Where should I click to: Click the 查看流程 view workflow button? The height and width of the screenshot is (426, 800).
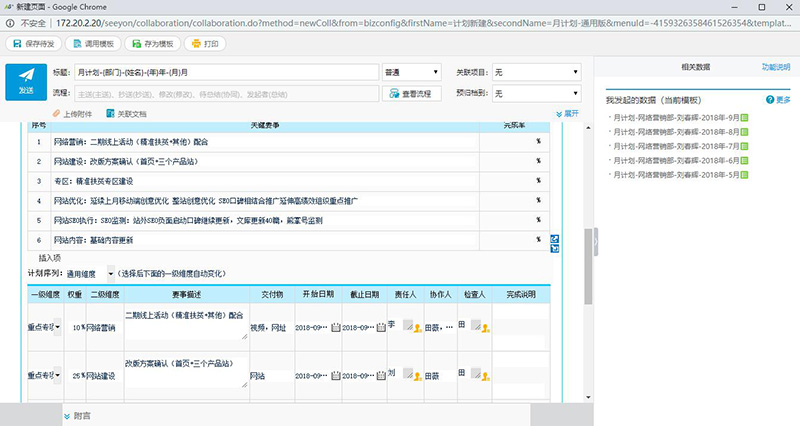pyautogui.click(x=410, y=94)
